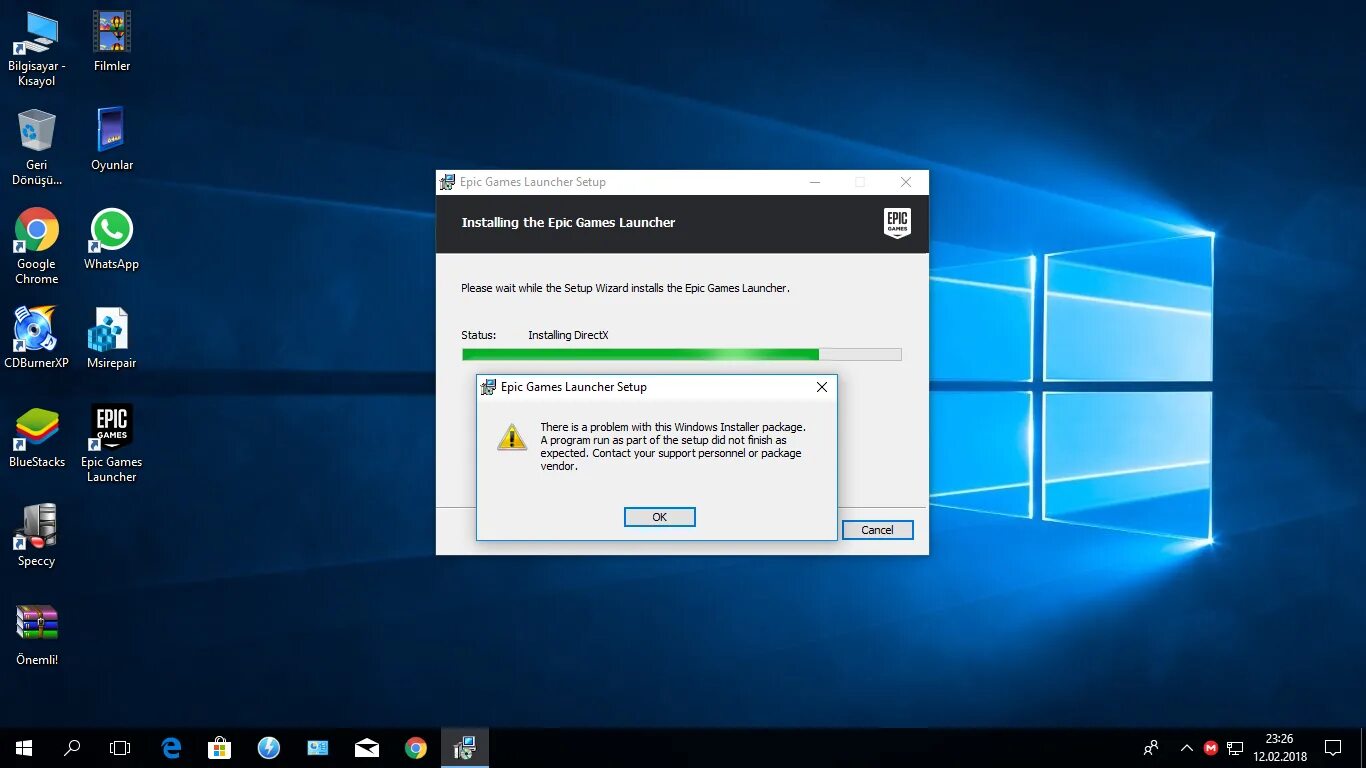Close the error dialog with its X button
This screenshot has width=1366, height=768.
click(x=822, y=387)
